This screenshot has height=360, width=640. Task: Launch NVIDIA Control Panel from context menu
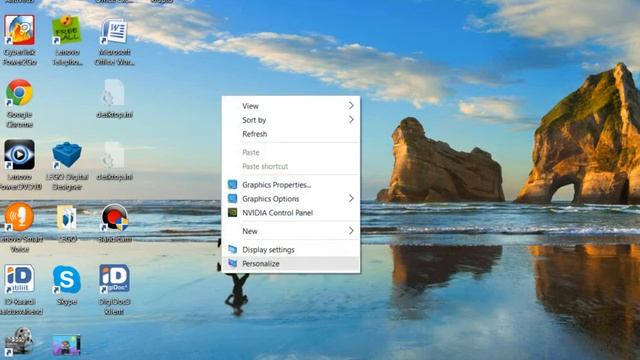coord(291,213)
